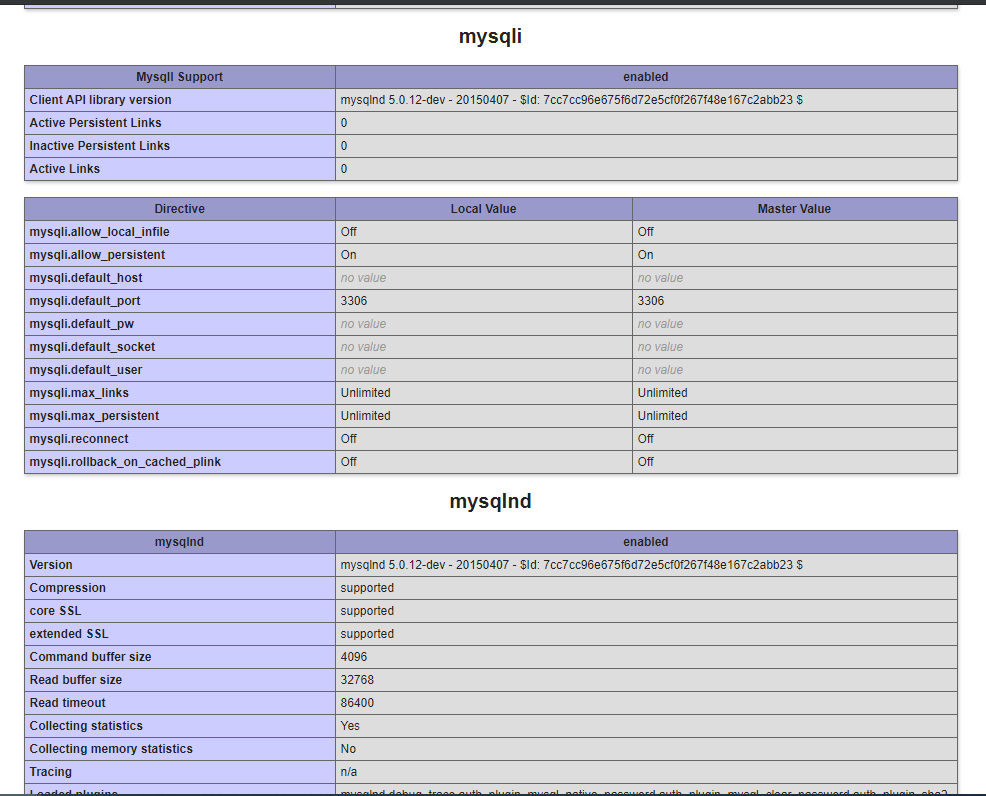Select the Mysqli Support header cell

(x=178, y=77)
